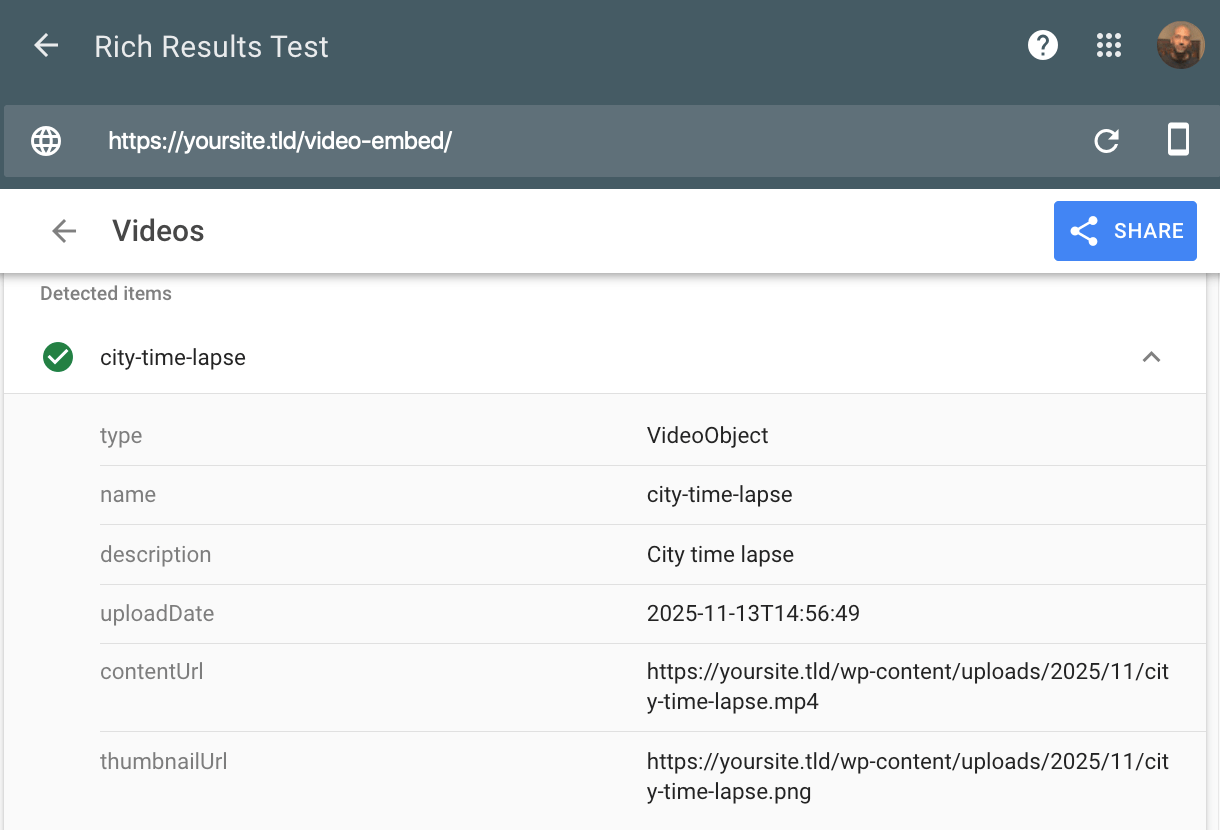Open the contentUrl link ending in mp4
1220x830 pixels.
pyautogui.click(x=908, y=686)
